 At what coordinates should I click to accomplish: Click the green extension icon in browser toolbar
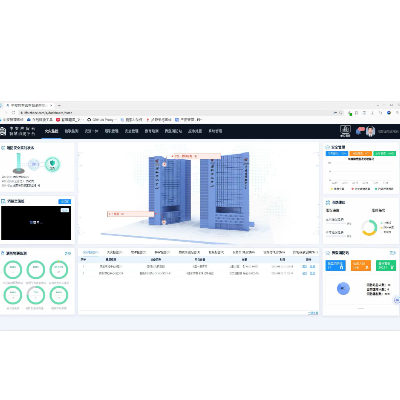349,113
